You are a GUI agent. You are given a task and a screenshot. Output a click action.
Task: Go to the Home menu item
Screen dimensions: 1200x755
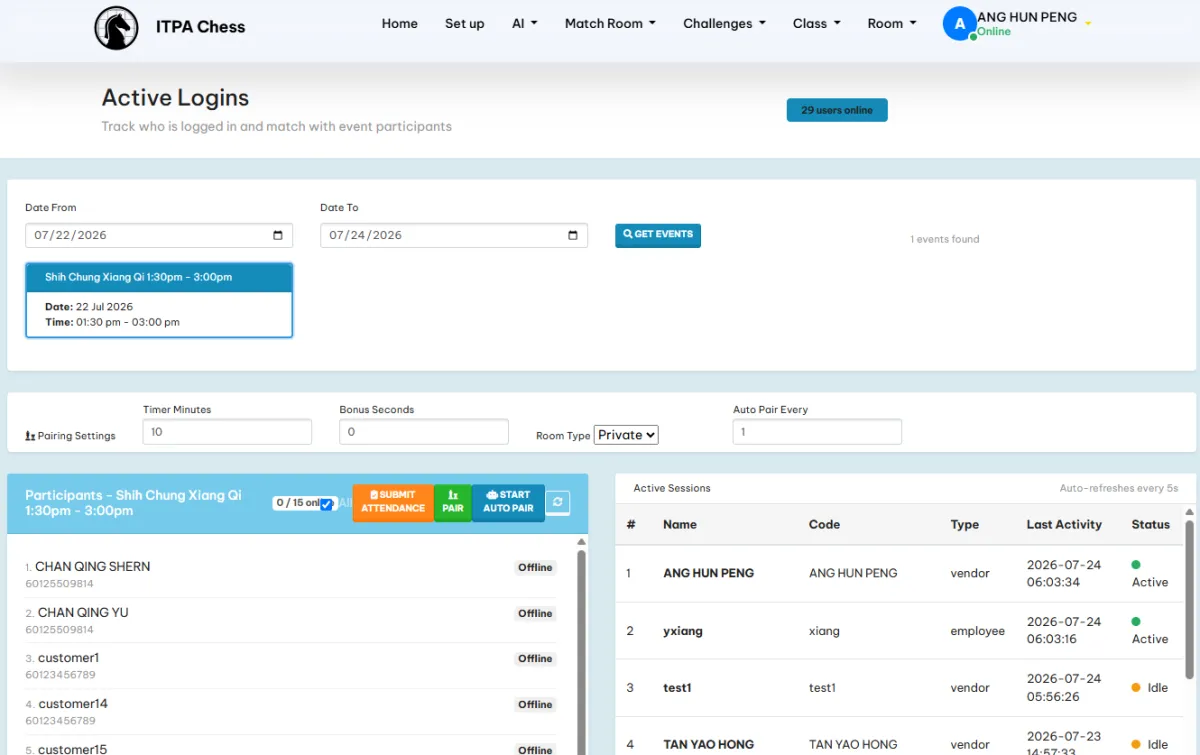[x=399, y=24]
